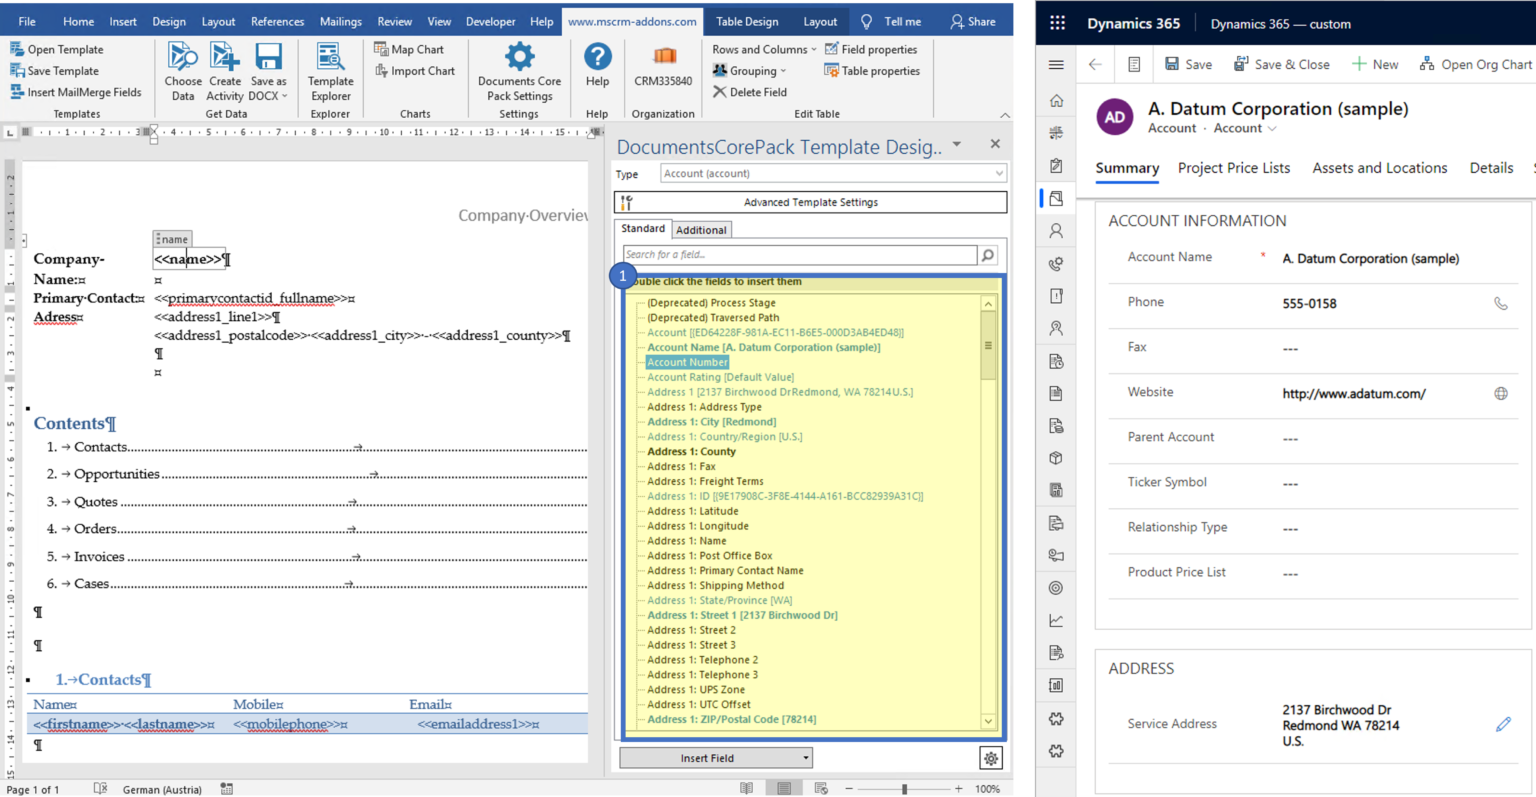Screen dimensions: 1536x797
Task: Open template designer settings via gear icon
Action: tap(990, 758)
